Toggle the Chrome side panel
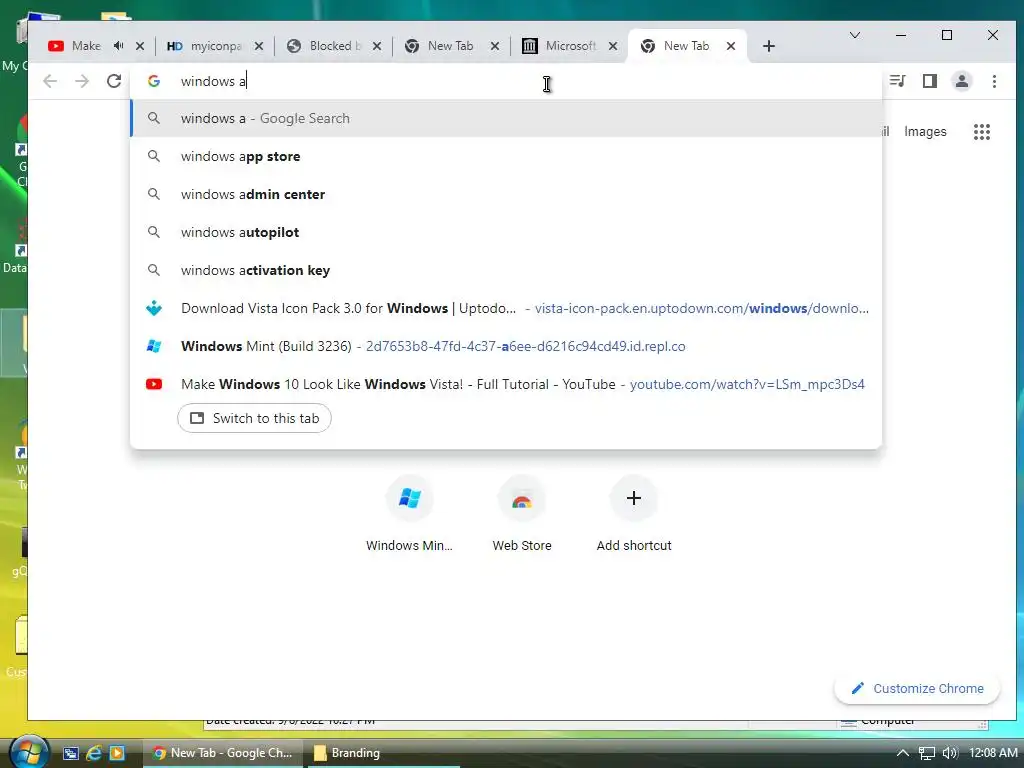Screen dimensions: 1024x768 (x=930, y=81)
